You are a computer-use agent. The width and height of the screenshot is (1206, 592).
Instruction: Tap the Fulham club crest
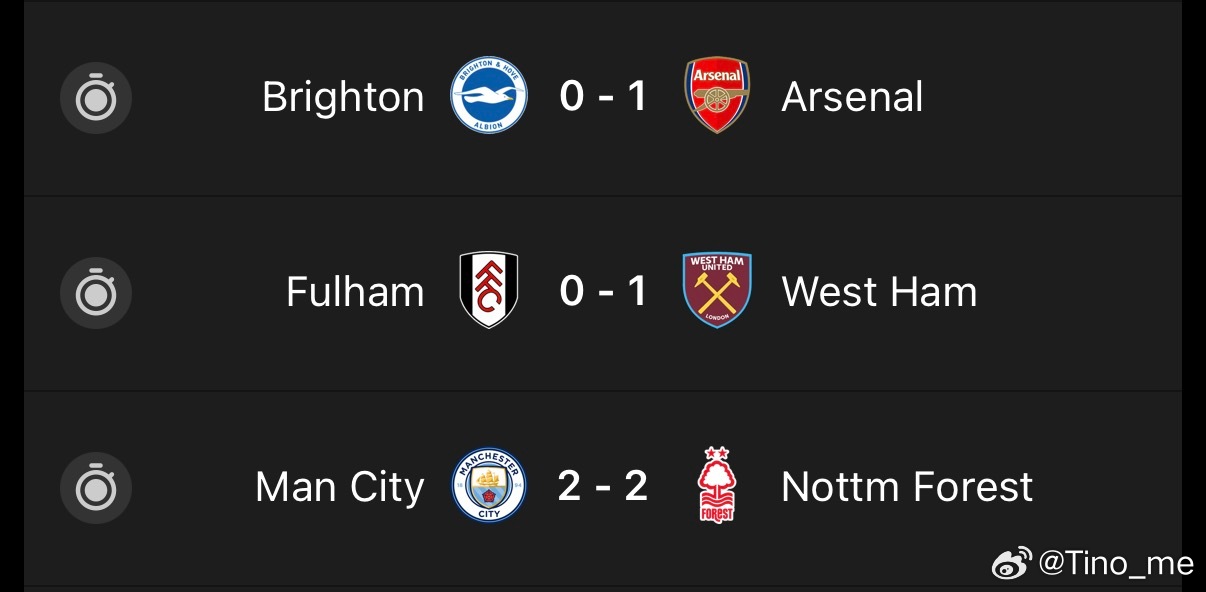point(489,291)
